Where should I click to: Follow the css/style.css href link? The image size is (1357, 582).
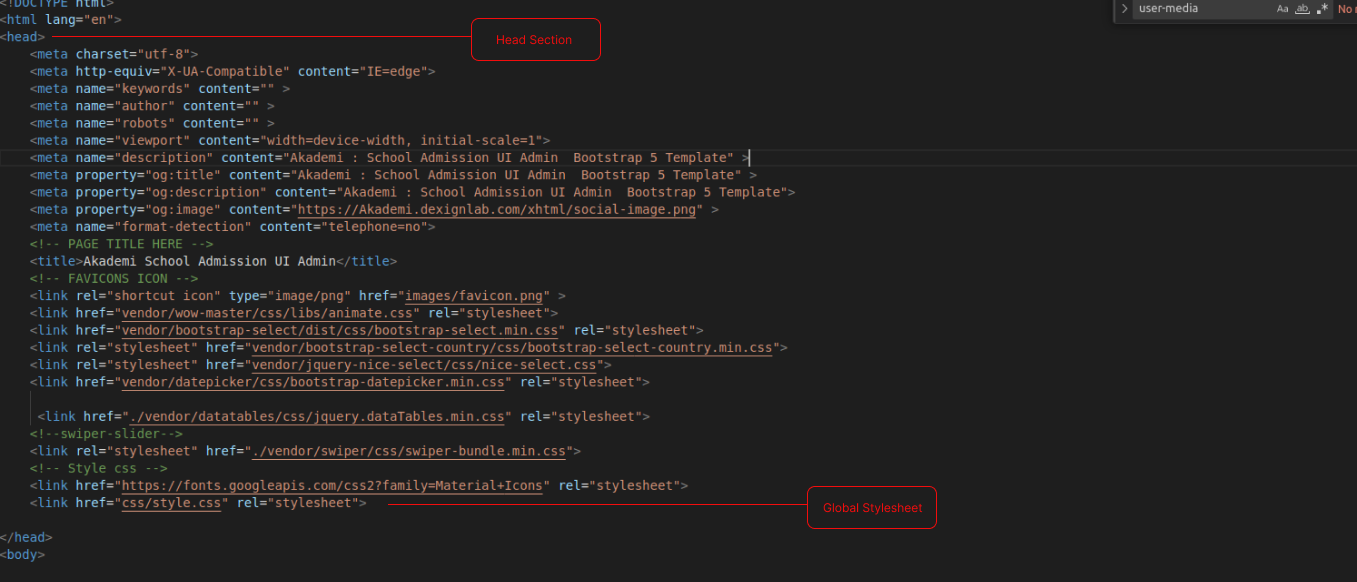coord(171,503)
